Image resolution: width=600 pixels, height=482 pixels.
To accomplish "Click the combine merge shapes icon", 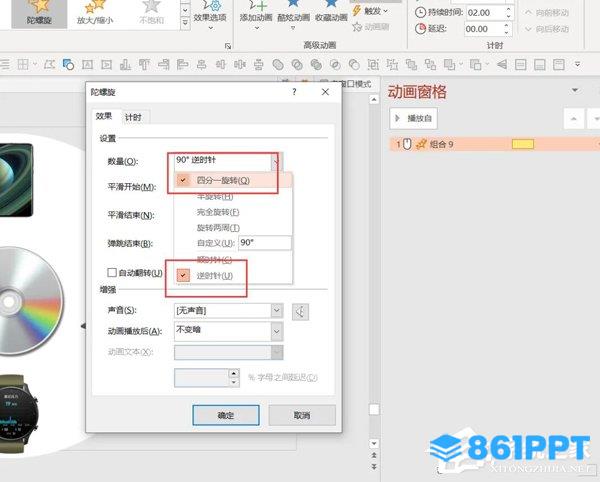I will click(297, 65).
